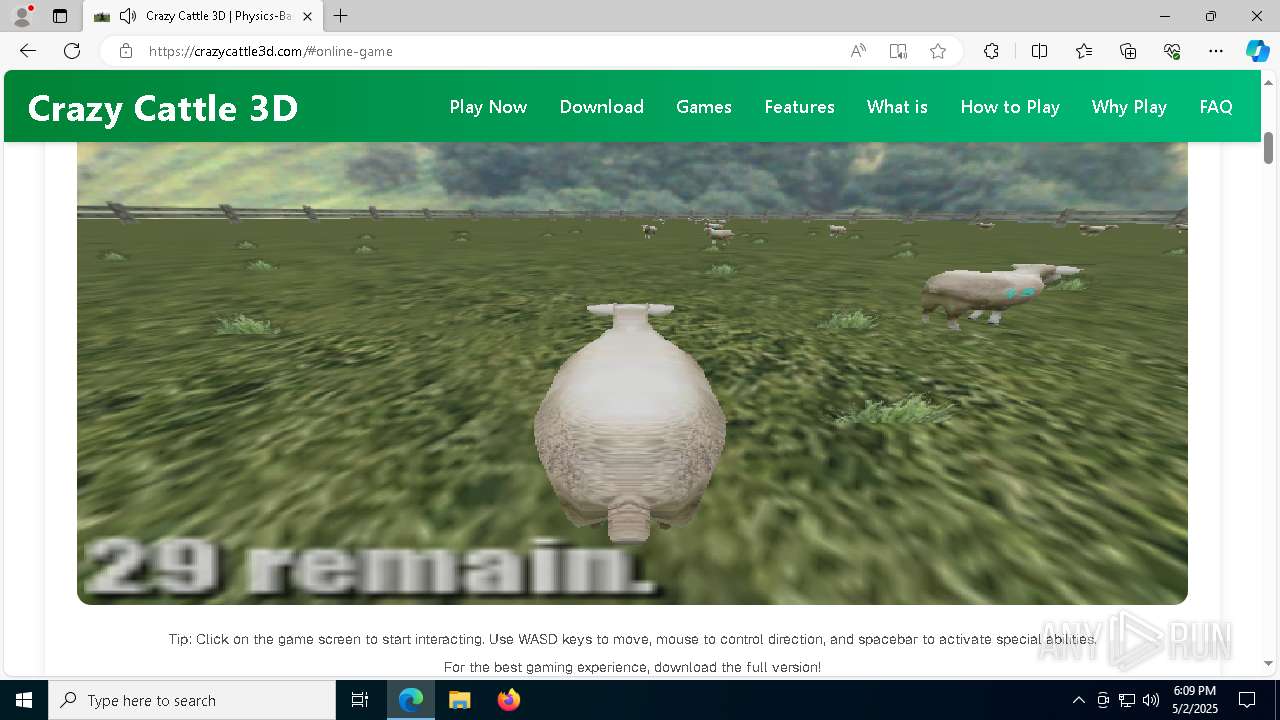Toggle split screen view

point(1039,51)
